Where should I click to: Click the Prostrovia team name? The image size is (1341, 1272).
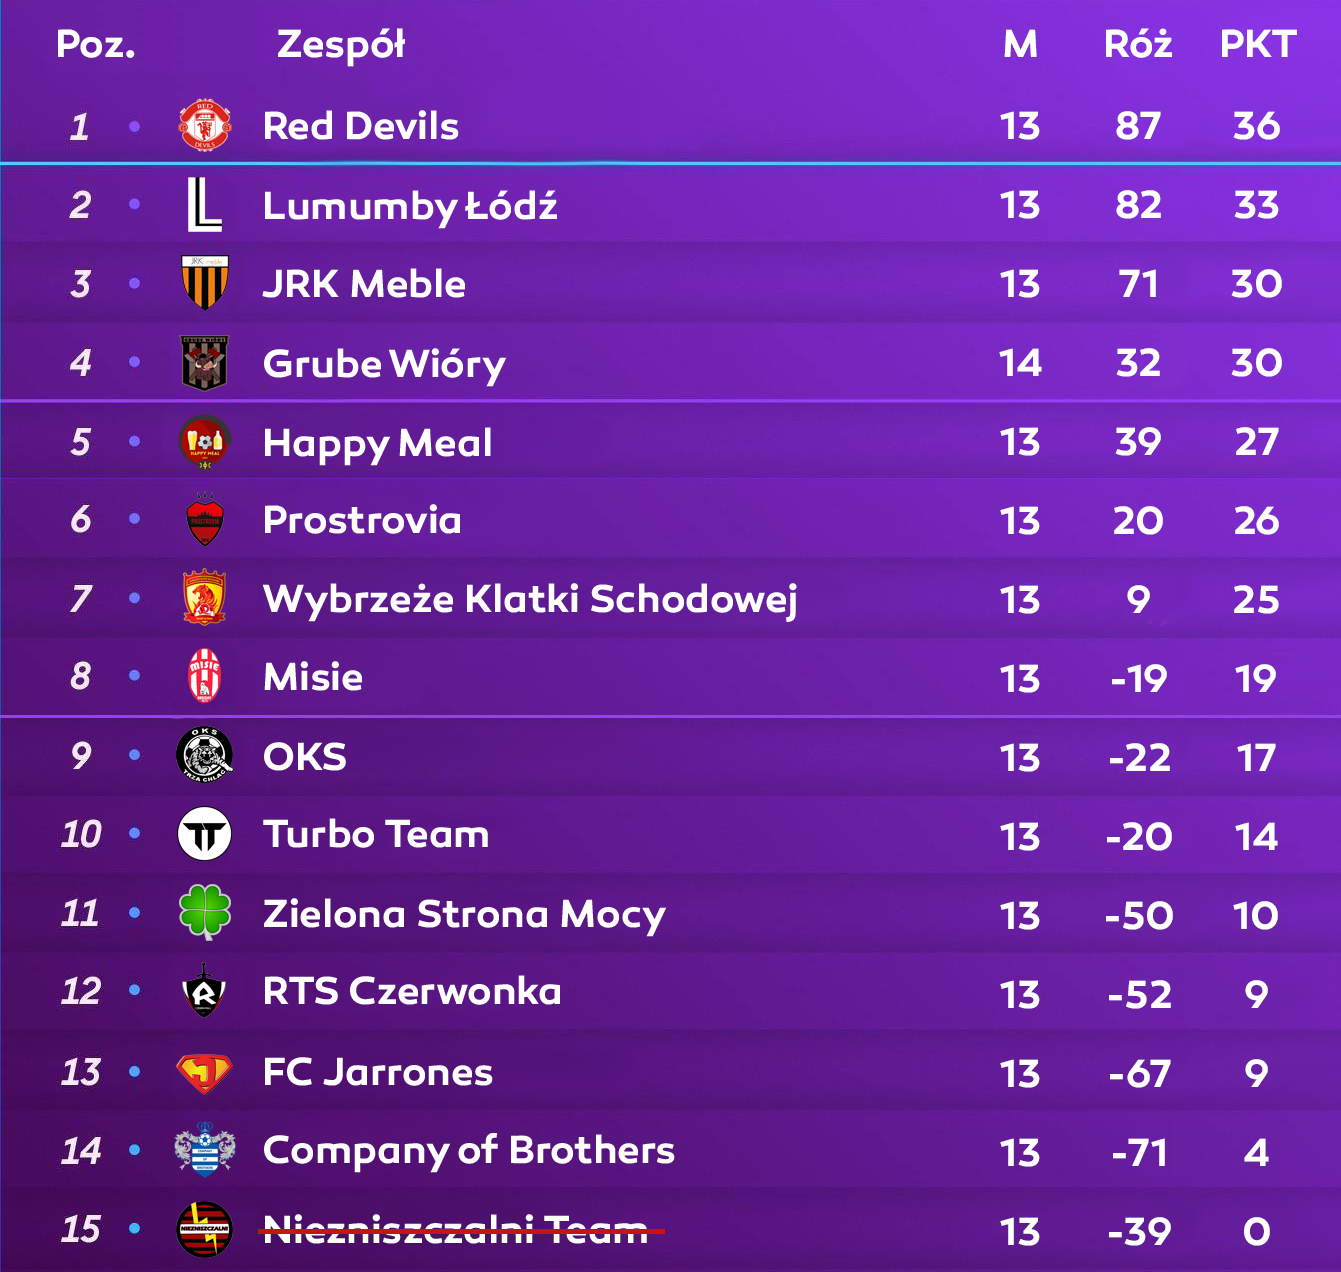362,520
